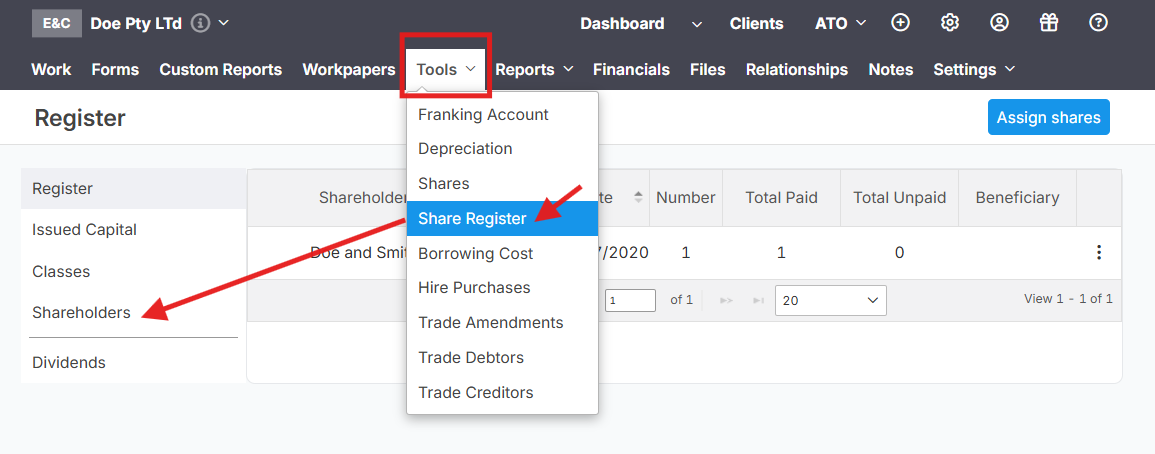This screenshot has width=1155, height=454.
Task: Click the last page arrow in pager
Action: coord(758,300)
